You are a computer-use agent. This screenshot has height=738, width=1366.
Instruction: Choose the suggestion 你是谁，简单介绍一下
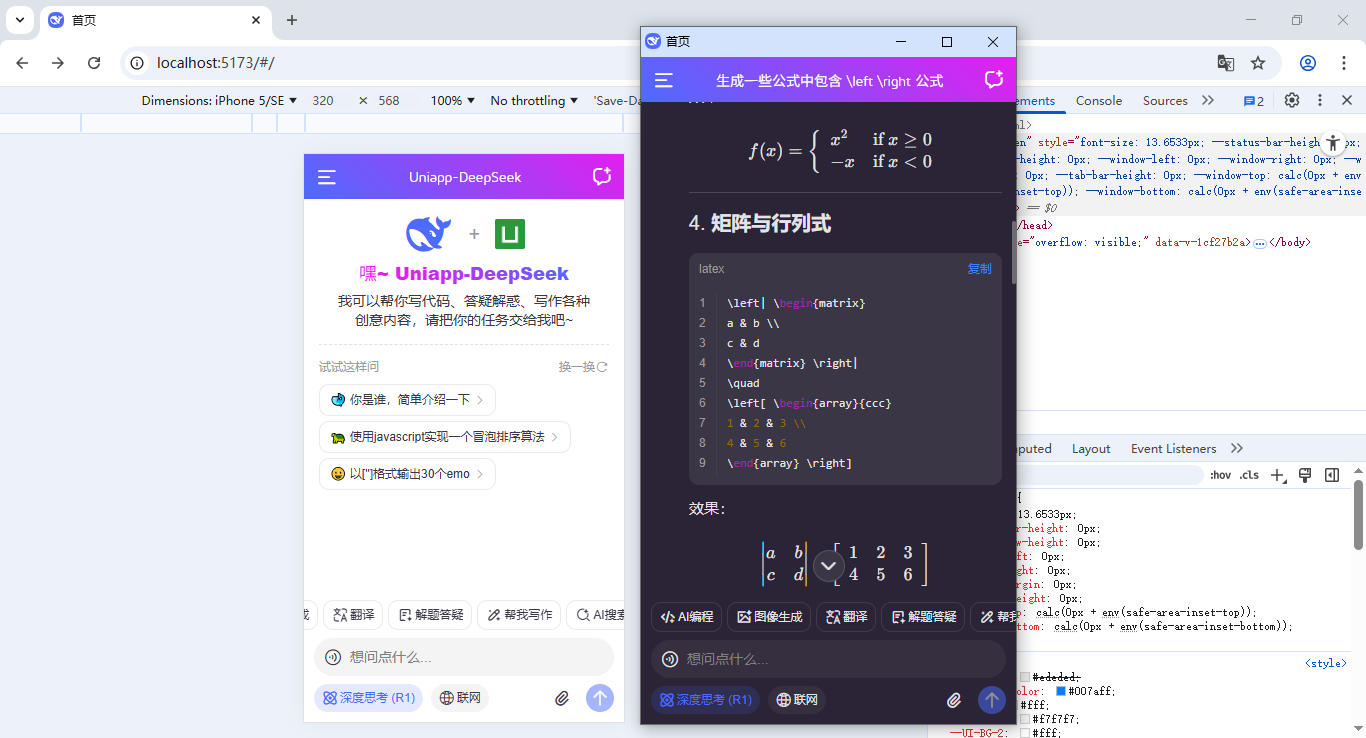pyautogui.click(x=407, y=400)
